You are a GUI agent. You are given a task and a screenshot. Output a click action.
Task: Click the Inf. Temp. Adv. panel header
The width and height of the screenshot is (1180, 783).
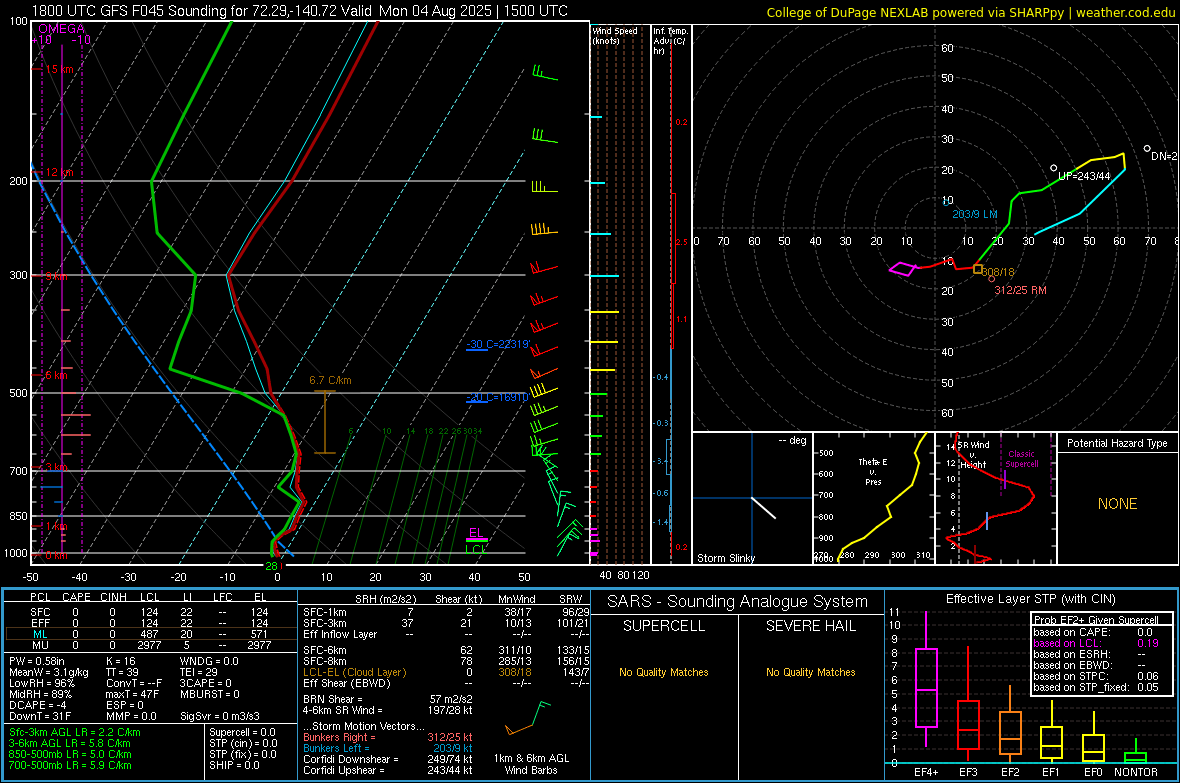(670, 41)
